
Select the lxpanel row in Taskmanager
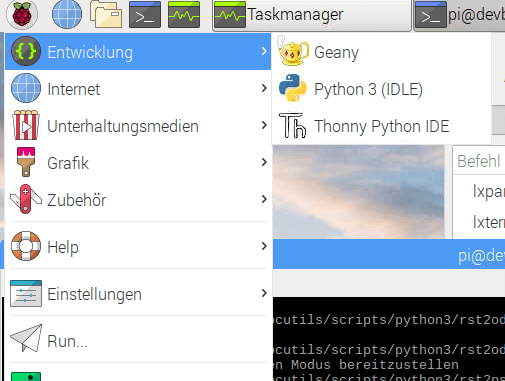coord(479,191)
